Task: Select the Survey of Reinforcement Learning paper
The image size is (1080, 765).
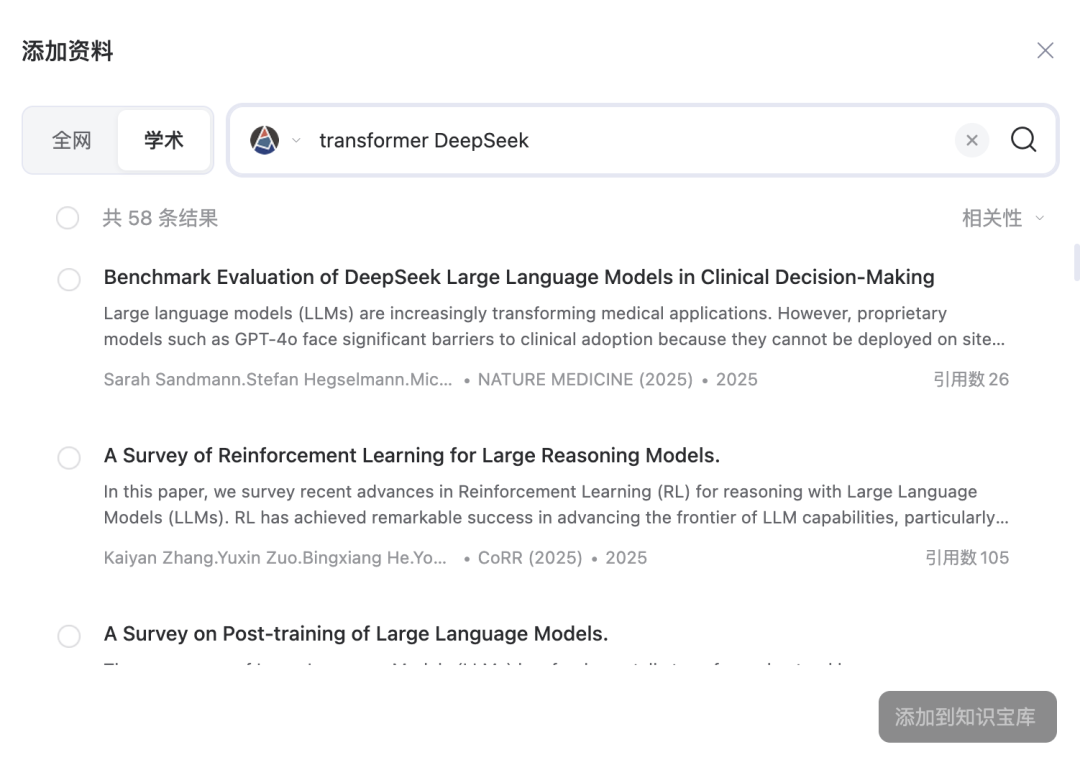Action: (x=69, y=458)
